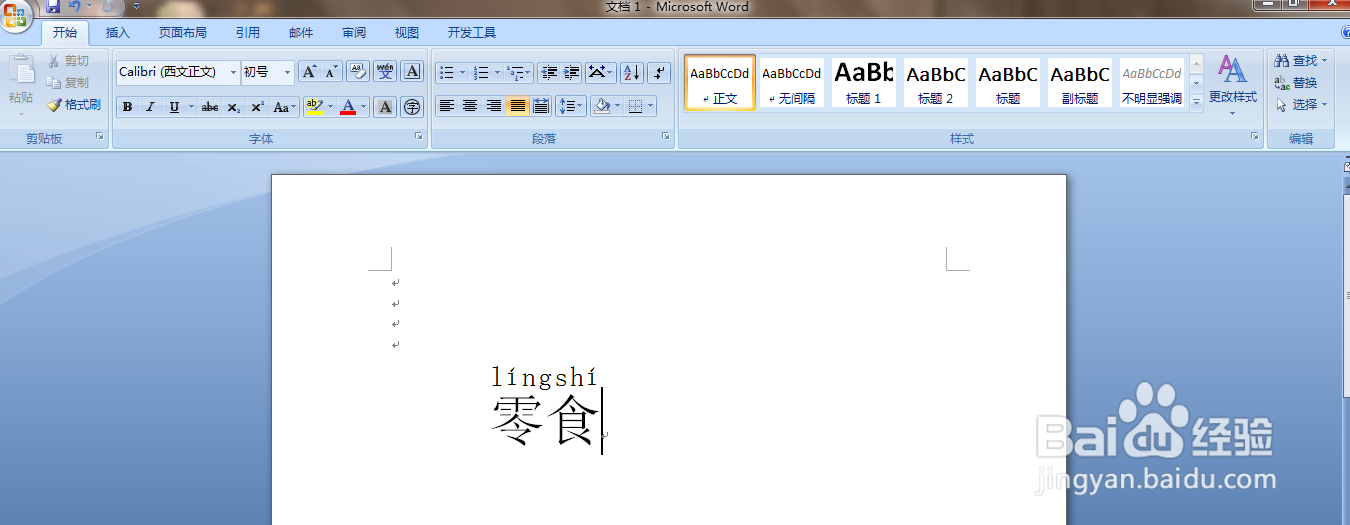Expand the styles gallery (more arrow)
This screenshot has height=525, width=1350.
coord(1196,101)
